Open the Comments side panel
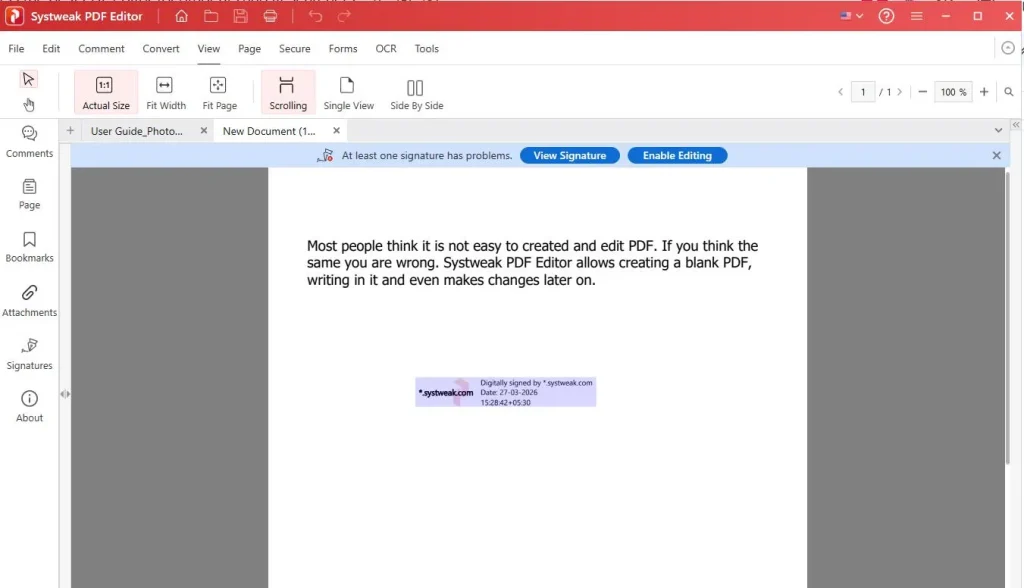Screen dimensions: 1024x588 pos(29,142)
